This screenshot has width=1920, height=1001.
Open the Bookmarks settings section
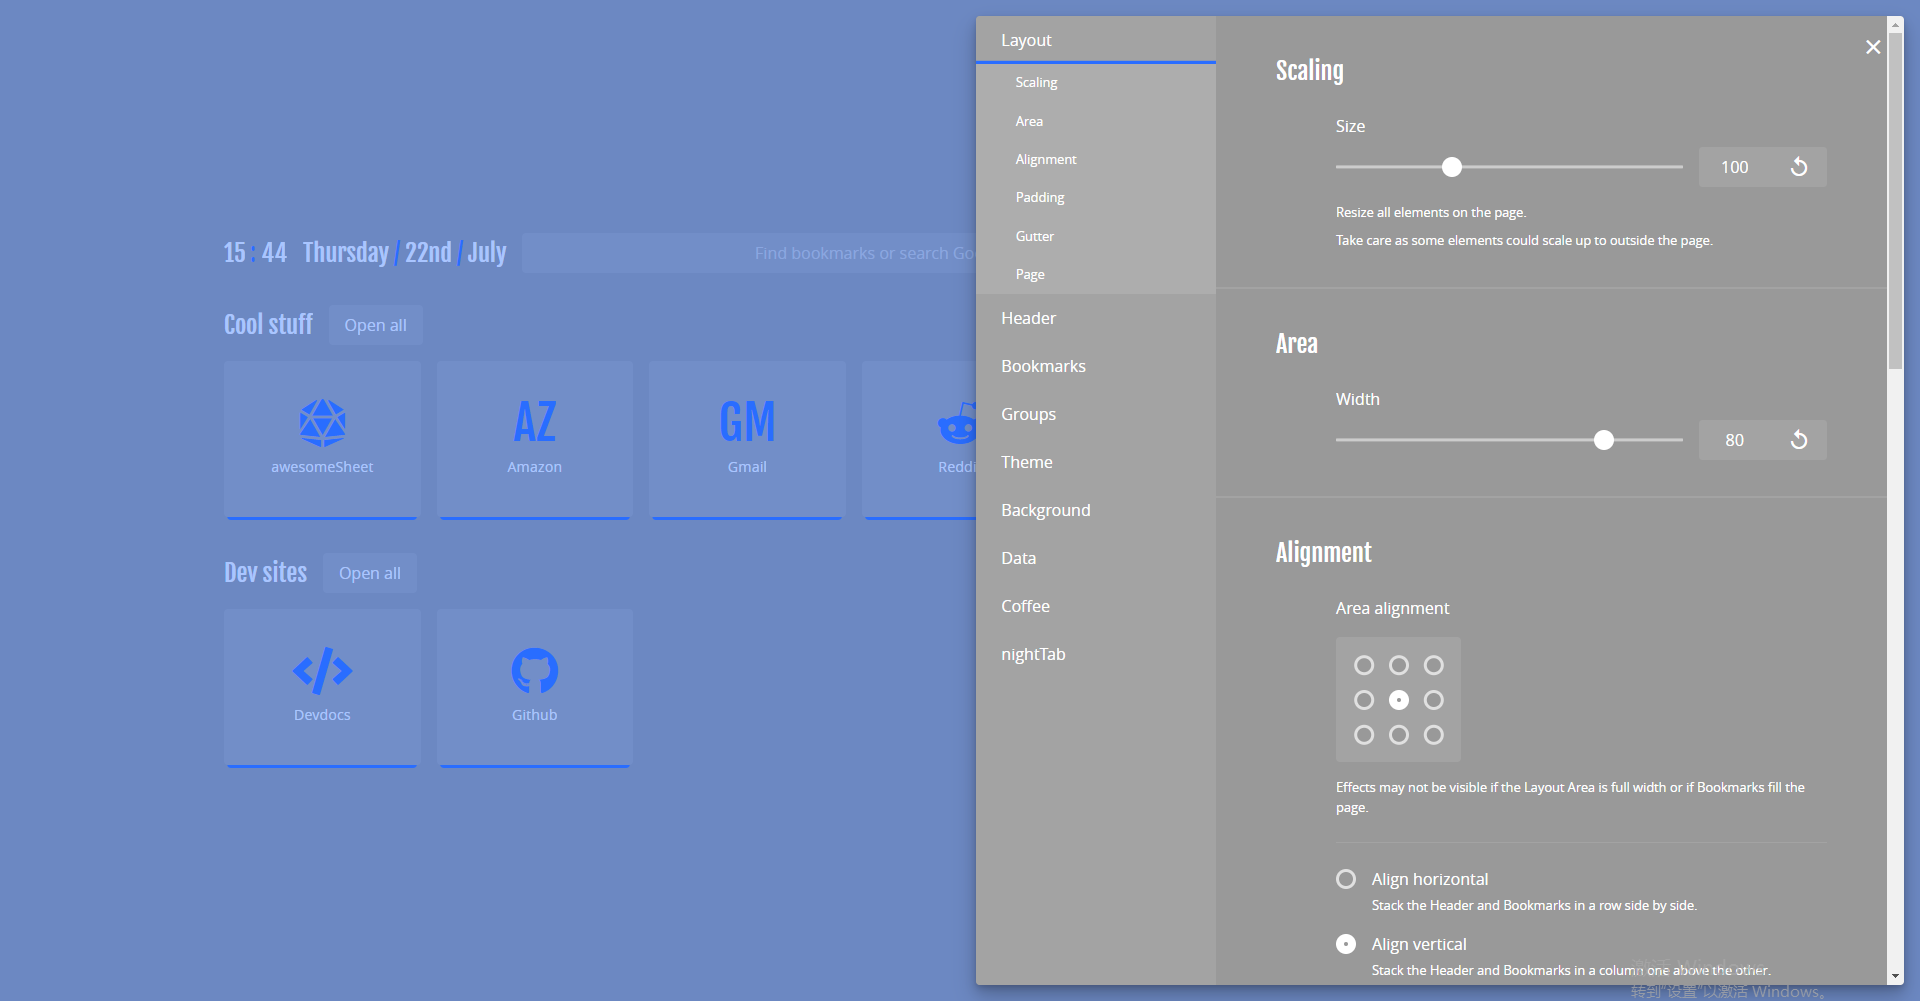point(1096,366)
